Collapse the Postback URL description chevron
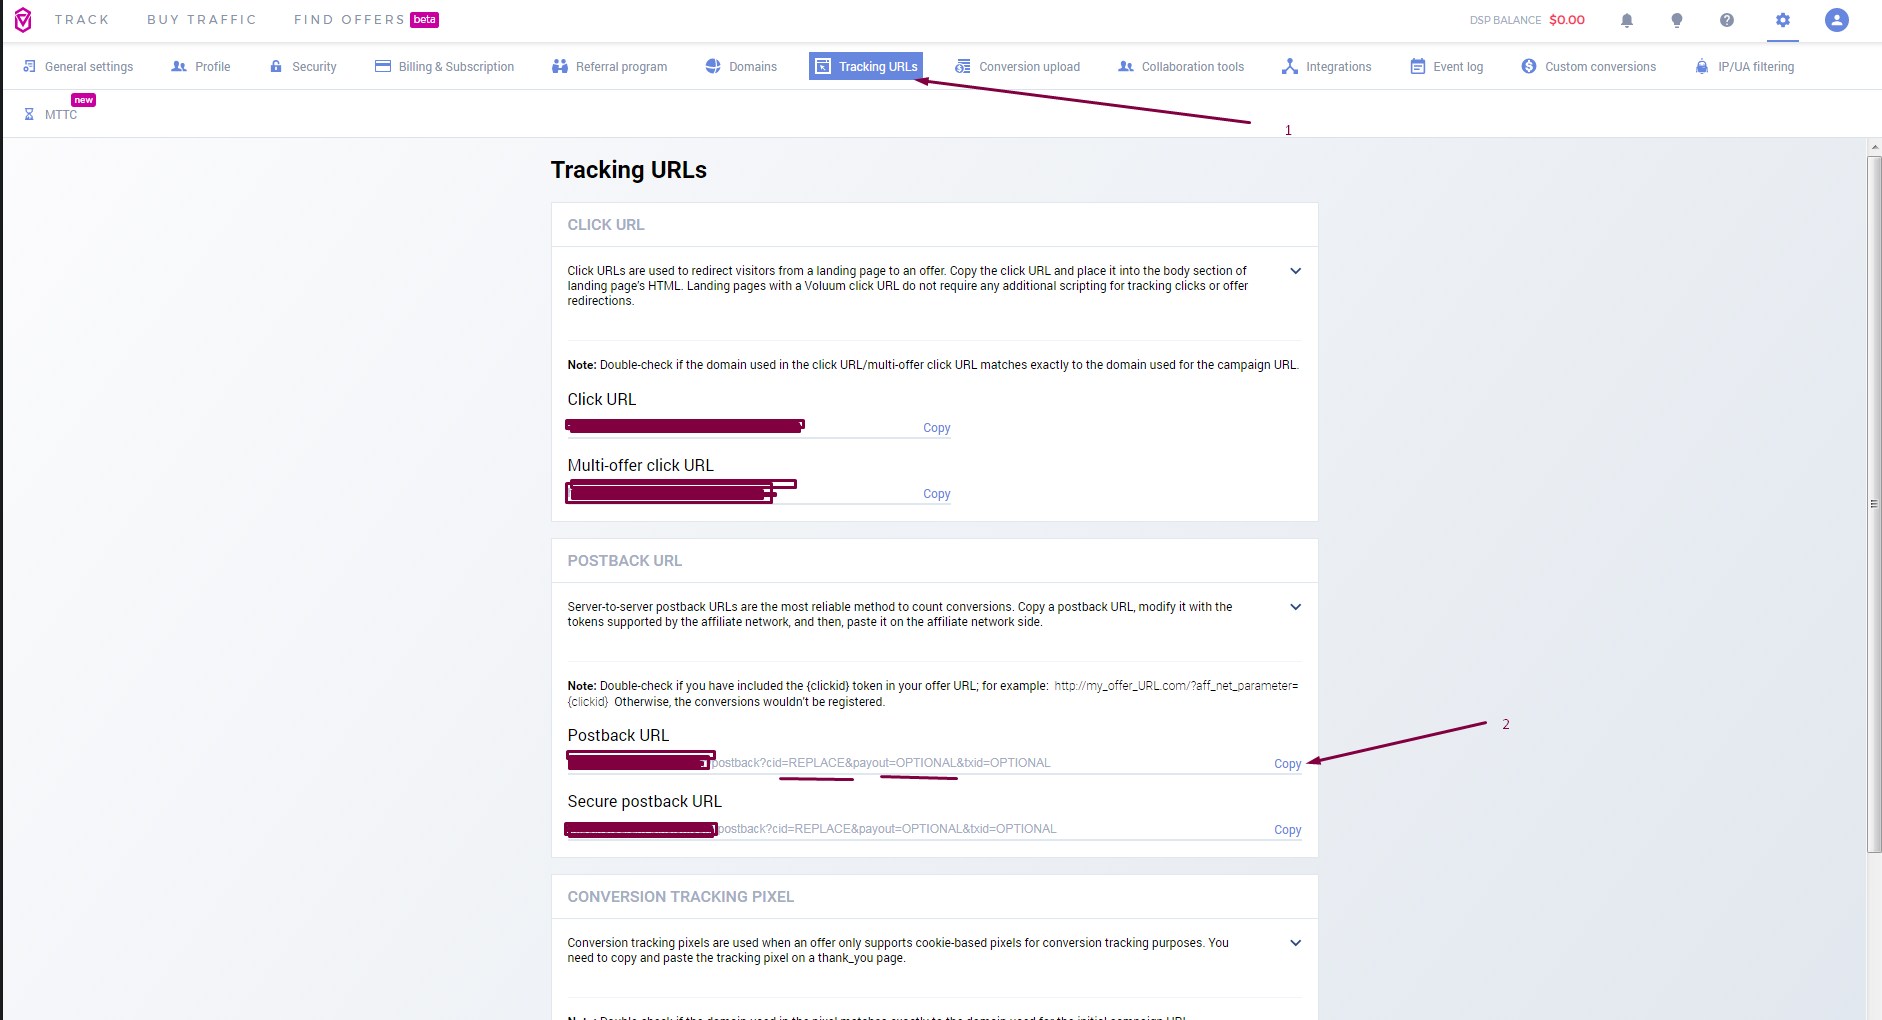Image resolution: width=1882 pixels, height=1020 pixels. 1295,607
